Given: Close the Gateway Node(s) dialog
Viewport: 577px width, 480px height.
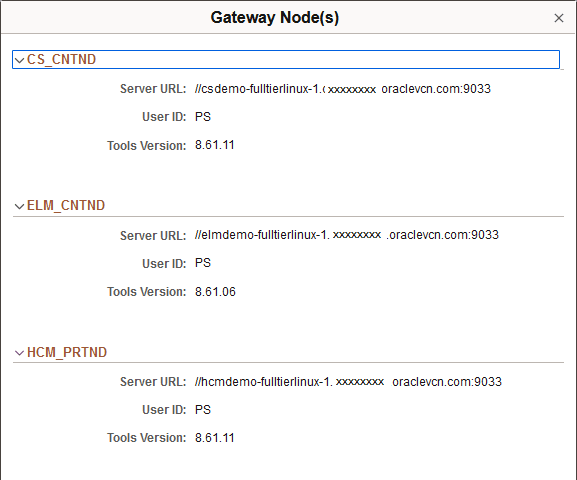Looking at the screenshot, I should (559, 18).
